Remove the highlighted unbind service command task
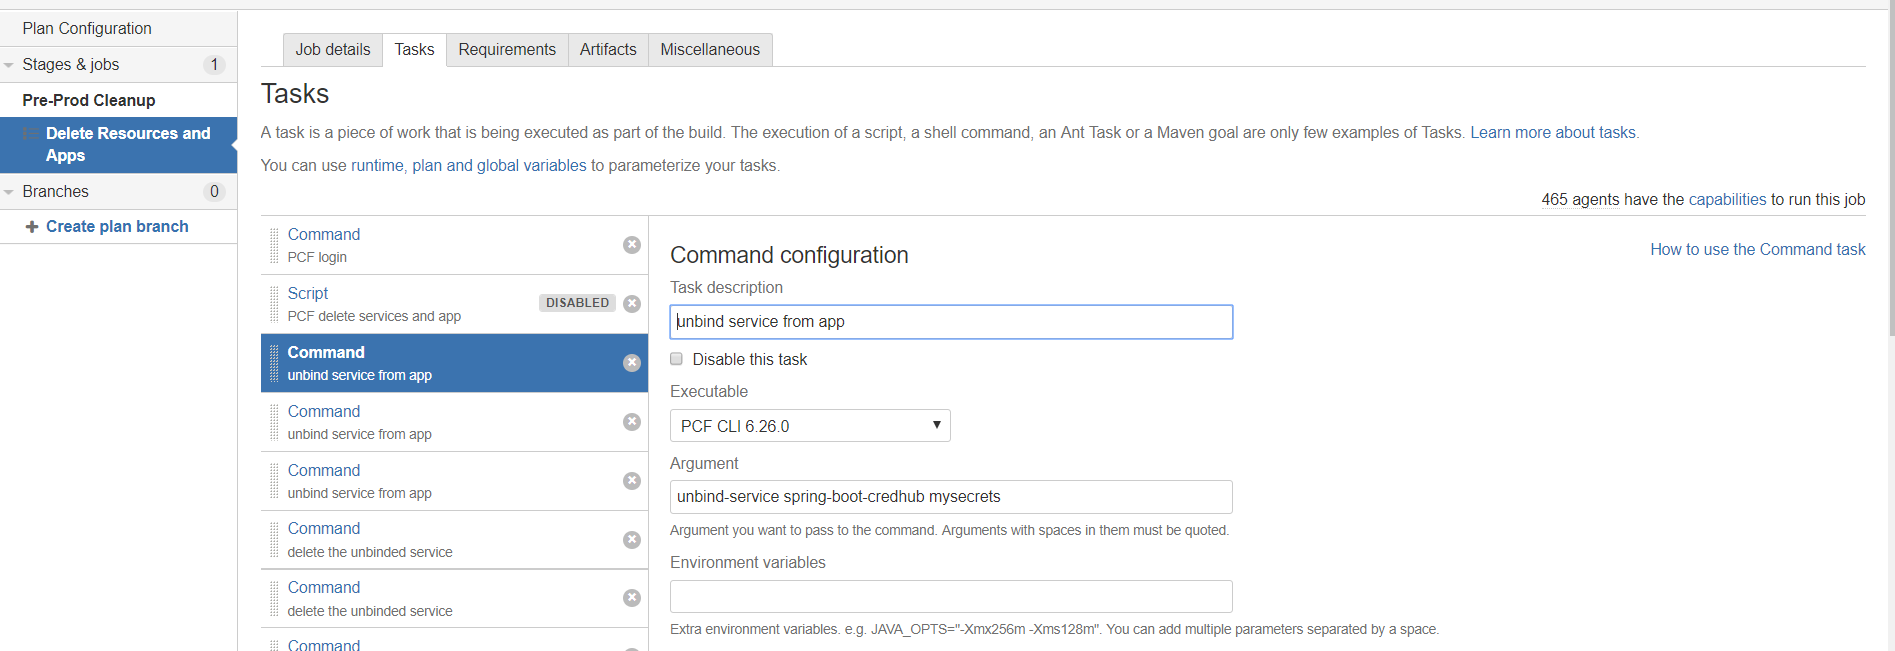This screenshot has width=1895, height=651. point(632,363)
